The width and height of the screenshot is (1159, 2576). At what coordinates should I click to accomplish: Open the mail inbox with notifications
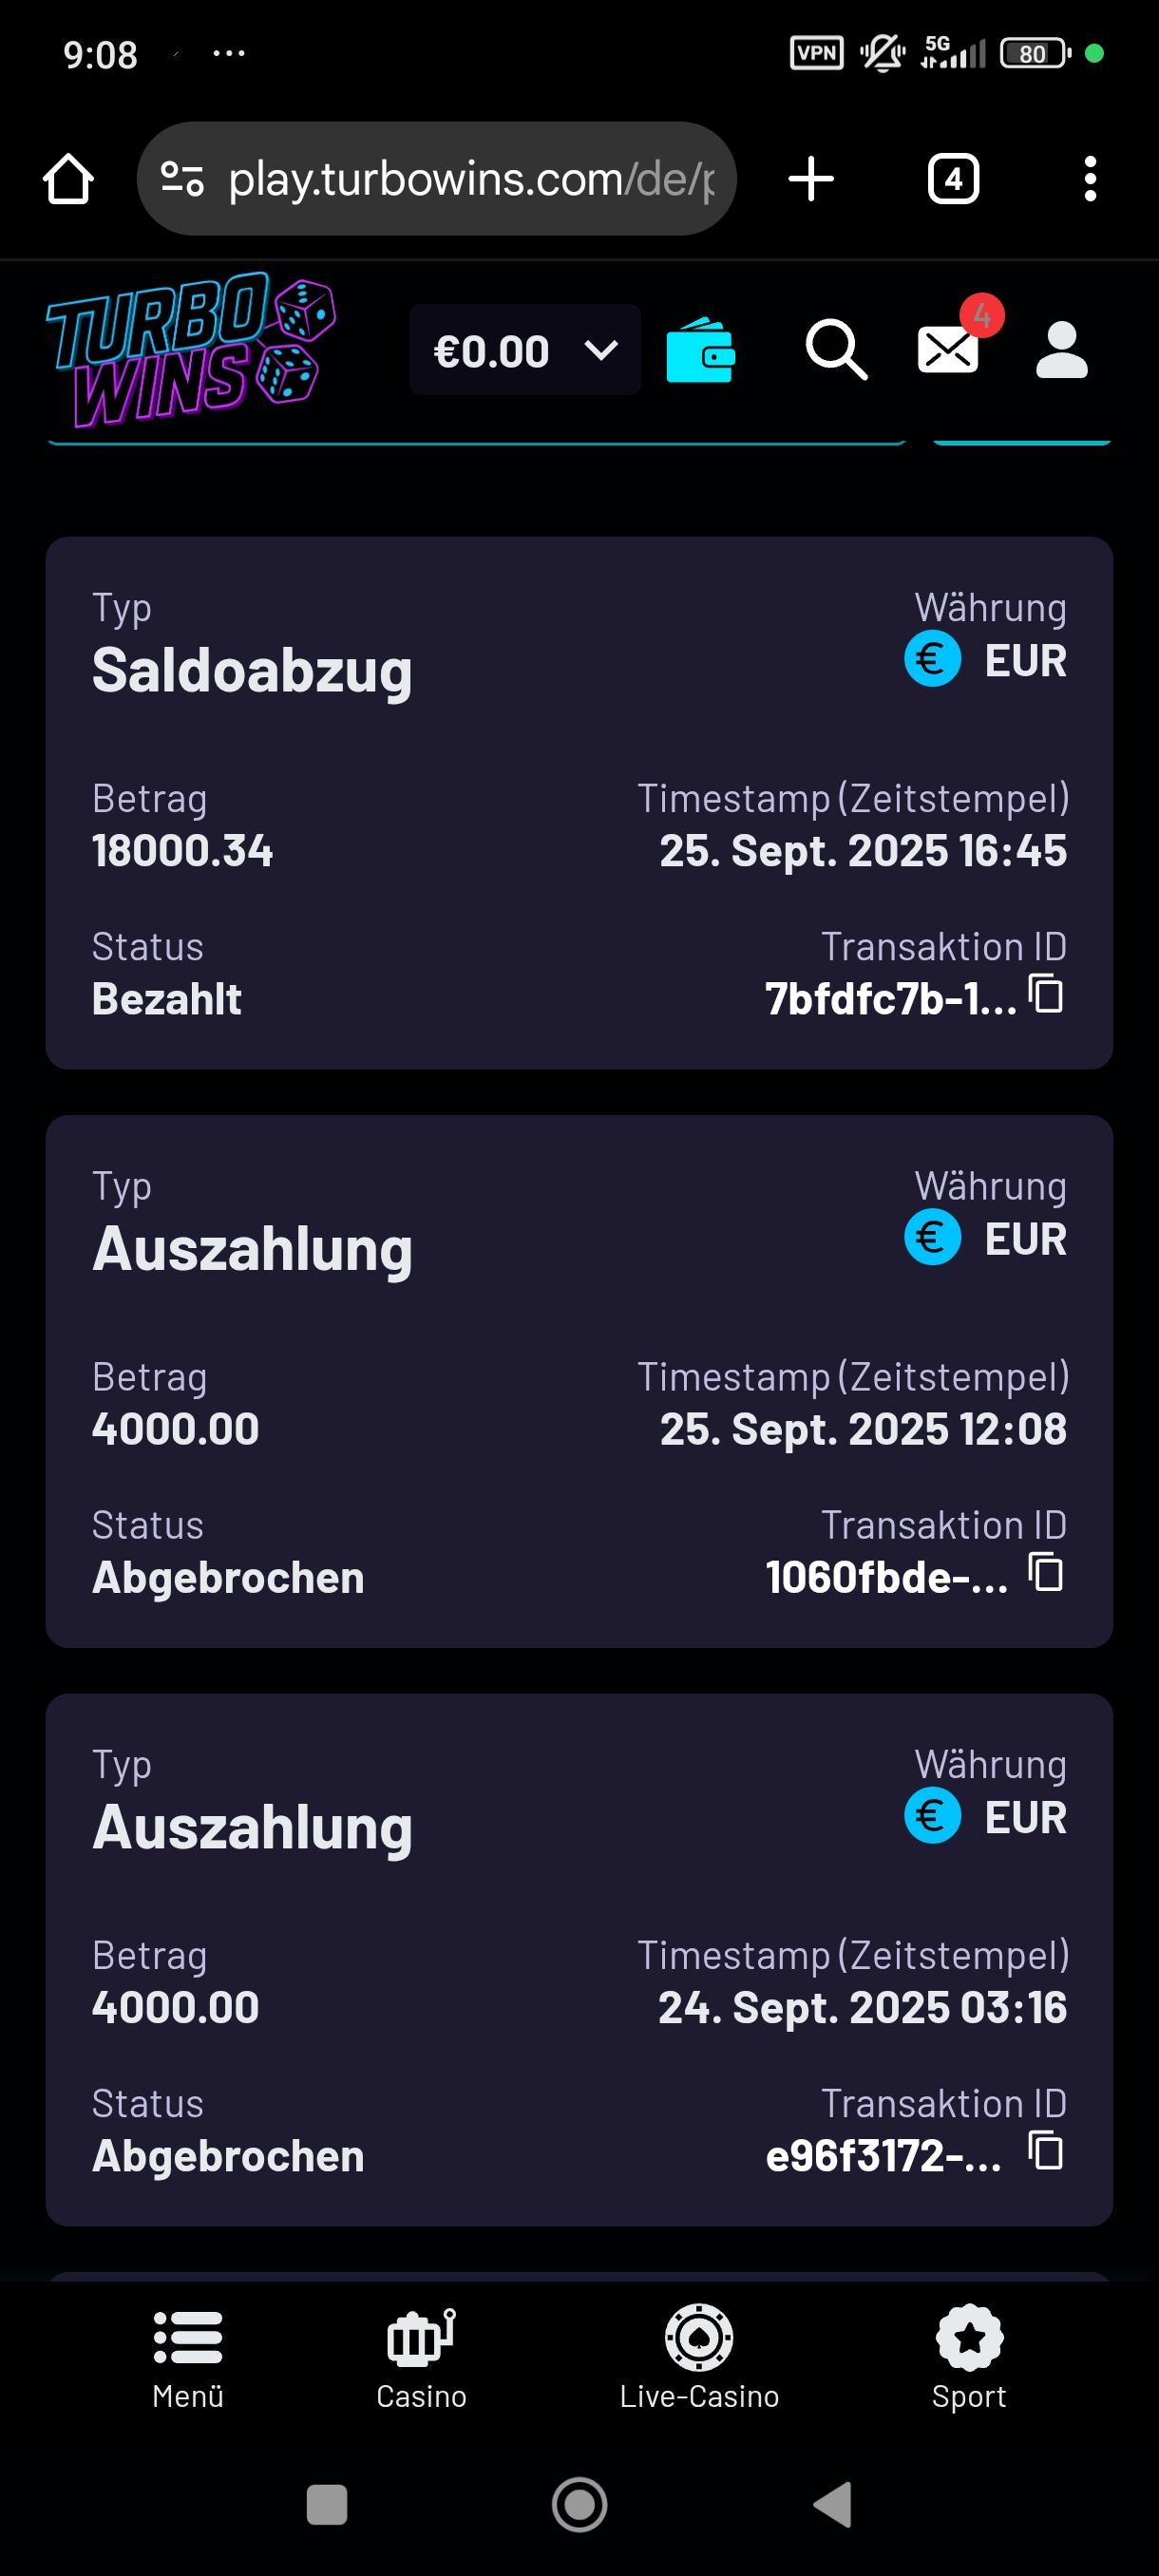tap(948, 348)
